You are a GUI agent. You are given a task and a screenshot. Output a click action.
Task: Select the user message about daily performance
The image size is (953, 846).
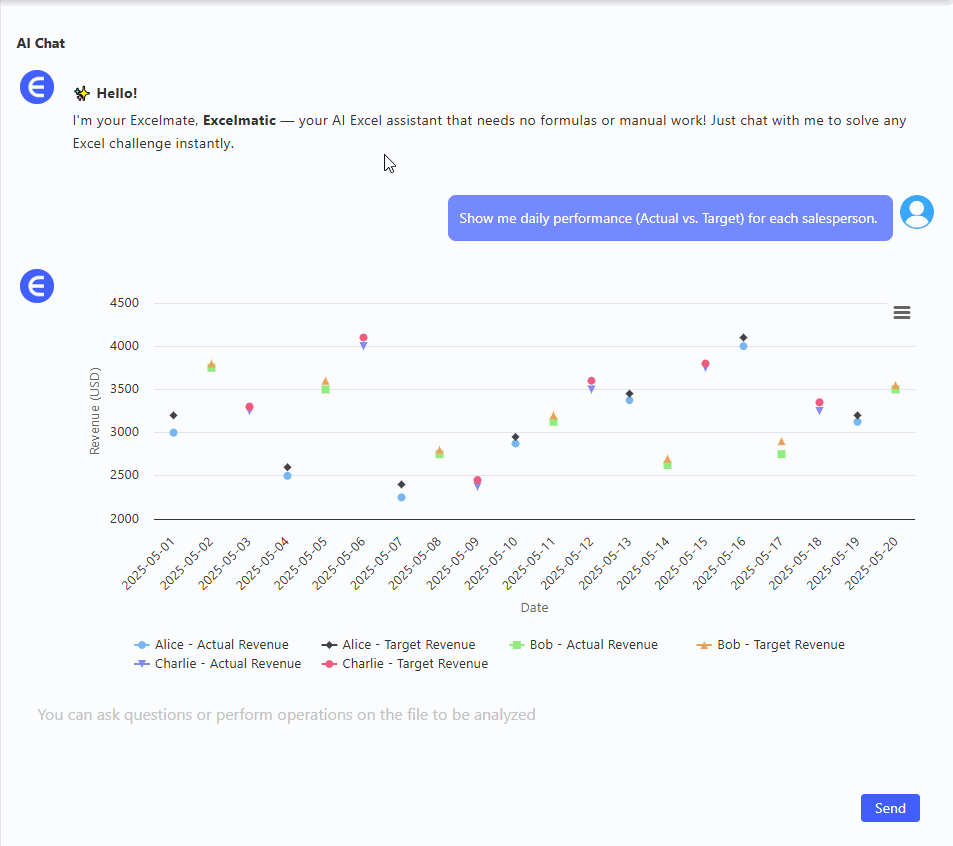pyautogui.click(x=669, y=218)
